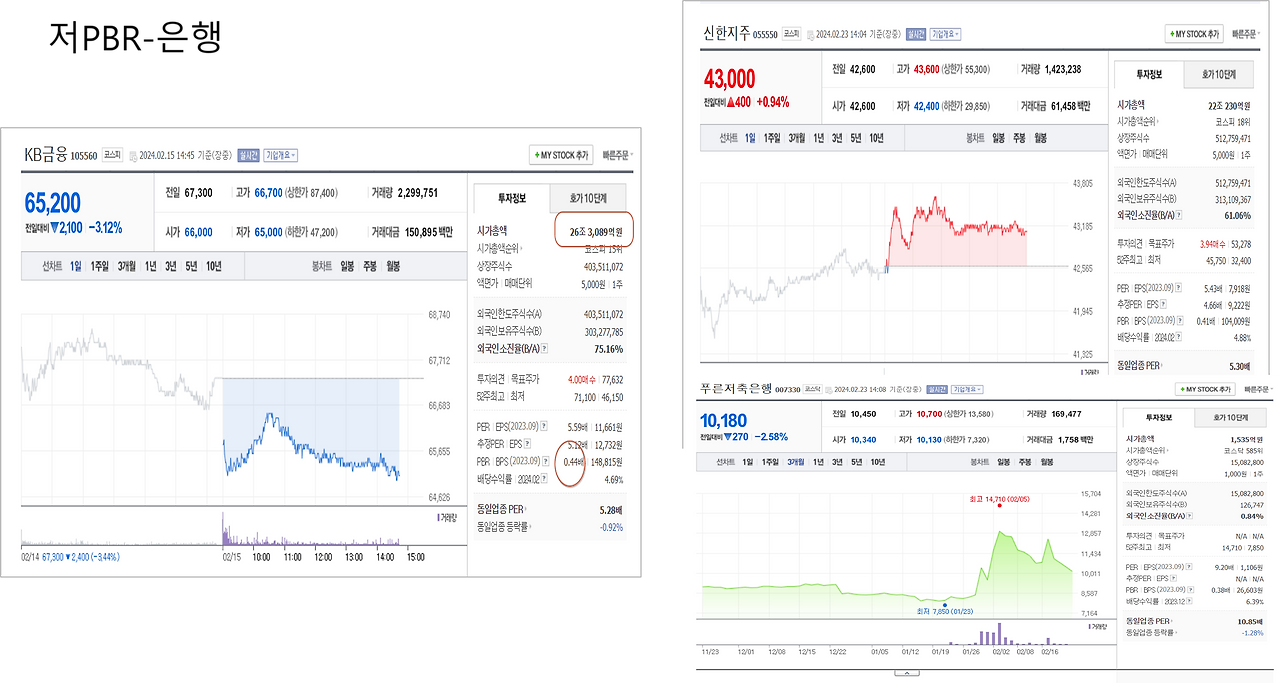Screen dimensions: 1280x683
Task: Click help icon beside PER EPS(2023.09) in 푸른저축은행
Action: pyautogui.click(x=1189, y=567)
